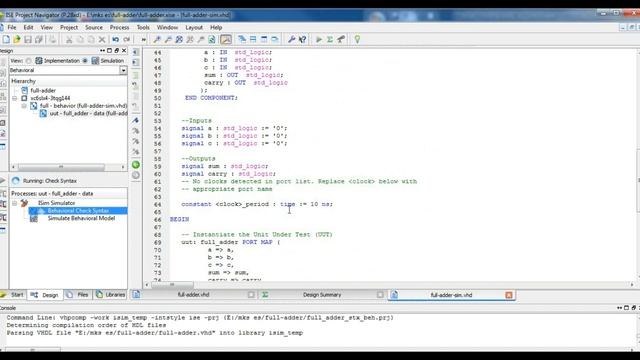
Task: Click 'uut: full_adder PORT MAP' line
Action: (231, 242)
